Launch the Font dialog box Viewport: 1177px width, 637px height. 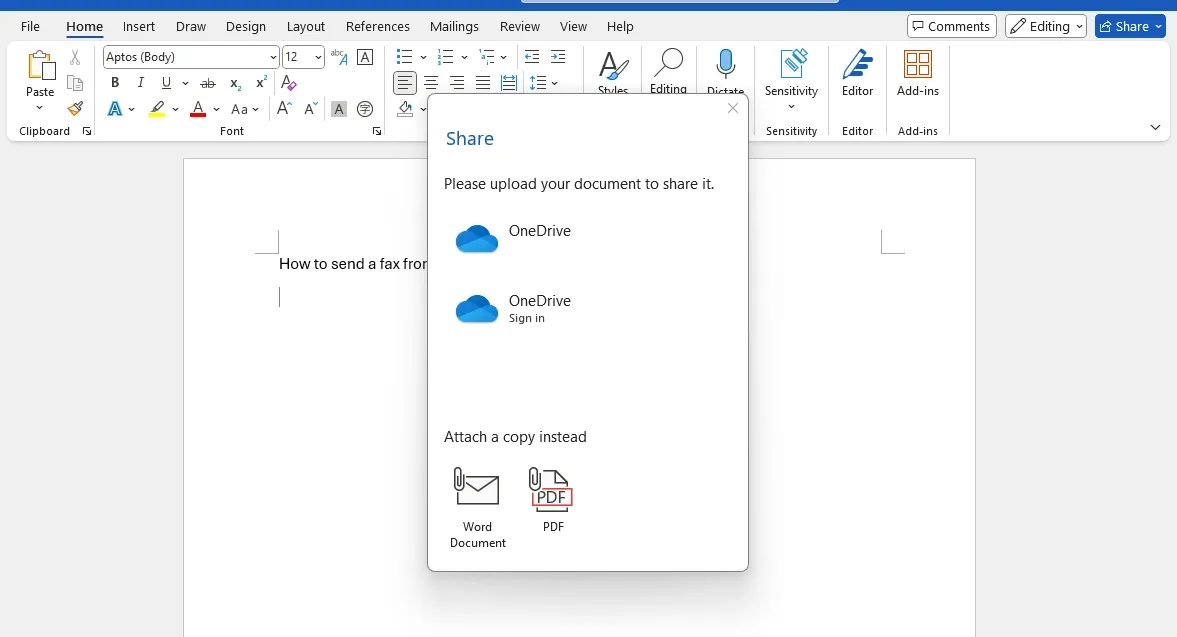377,131
